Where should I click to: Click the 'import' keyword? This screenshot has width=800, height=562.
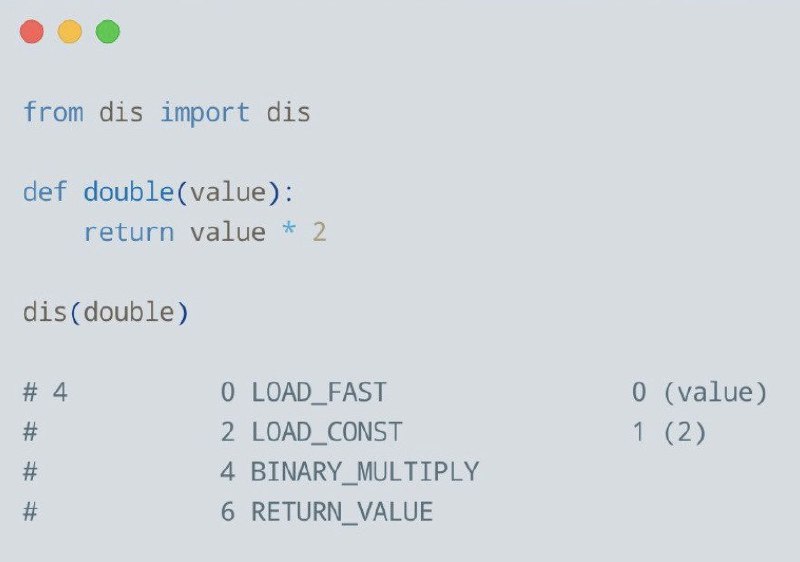(x=205, y=113)
